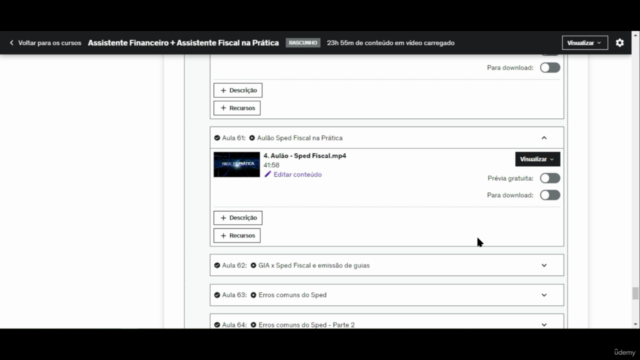
Task: Click Aula 64 title Erros comuns do Sped - Parte 2
Action: (307, 325)
